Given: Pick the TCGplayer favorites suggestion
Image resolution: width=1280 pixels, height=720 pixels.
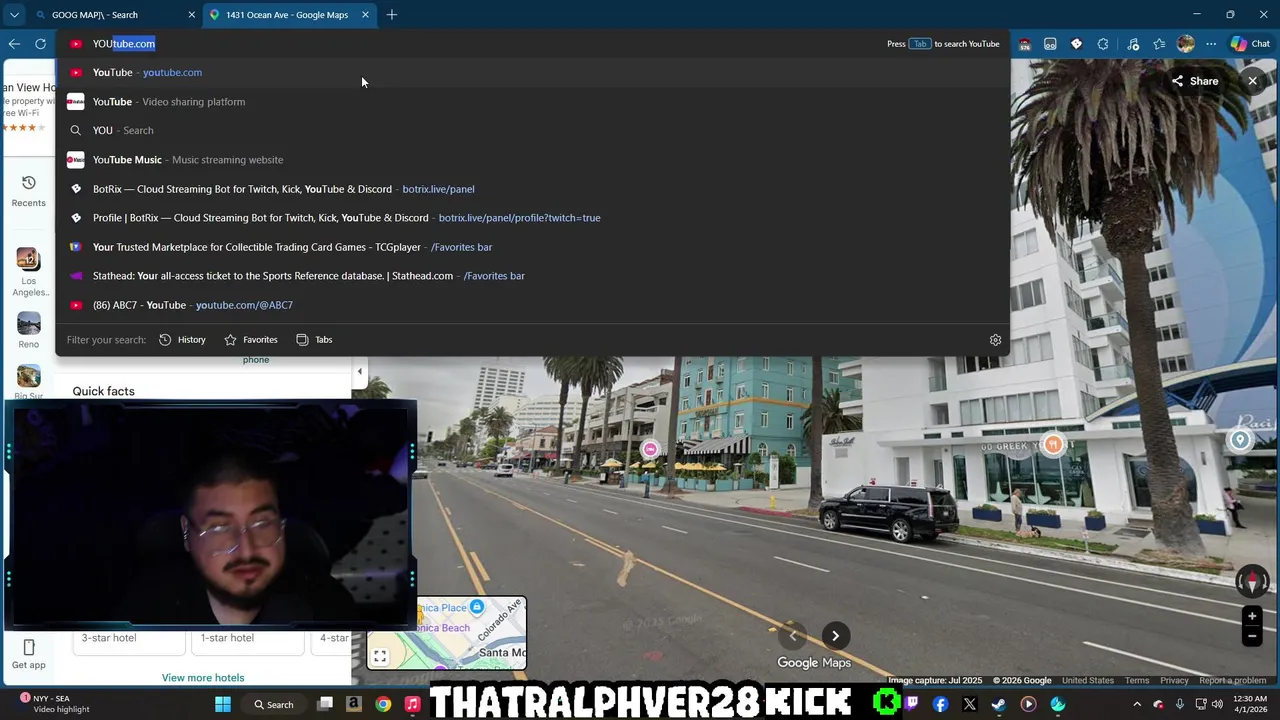Looking at the screenshot, I should [x=532, y=246].
